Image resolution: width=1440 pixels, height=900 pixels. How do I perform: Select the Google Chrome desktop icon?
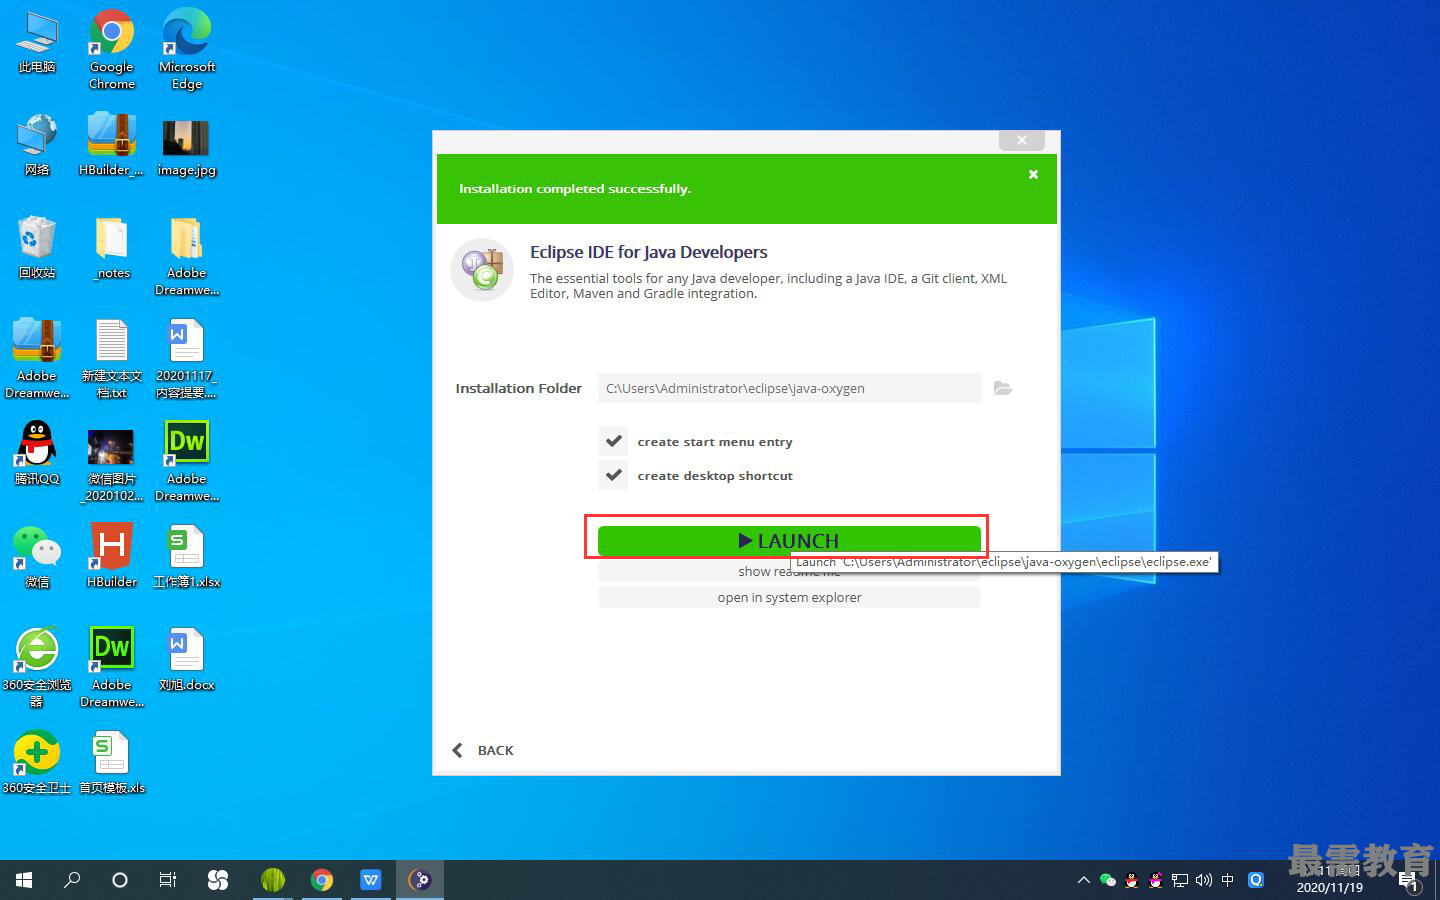(111, 50)
